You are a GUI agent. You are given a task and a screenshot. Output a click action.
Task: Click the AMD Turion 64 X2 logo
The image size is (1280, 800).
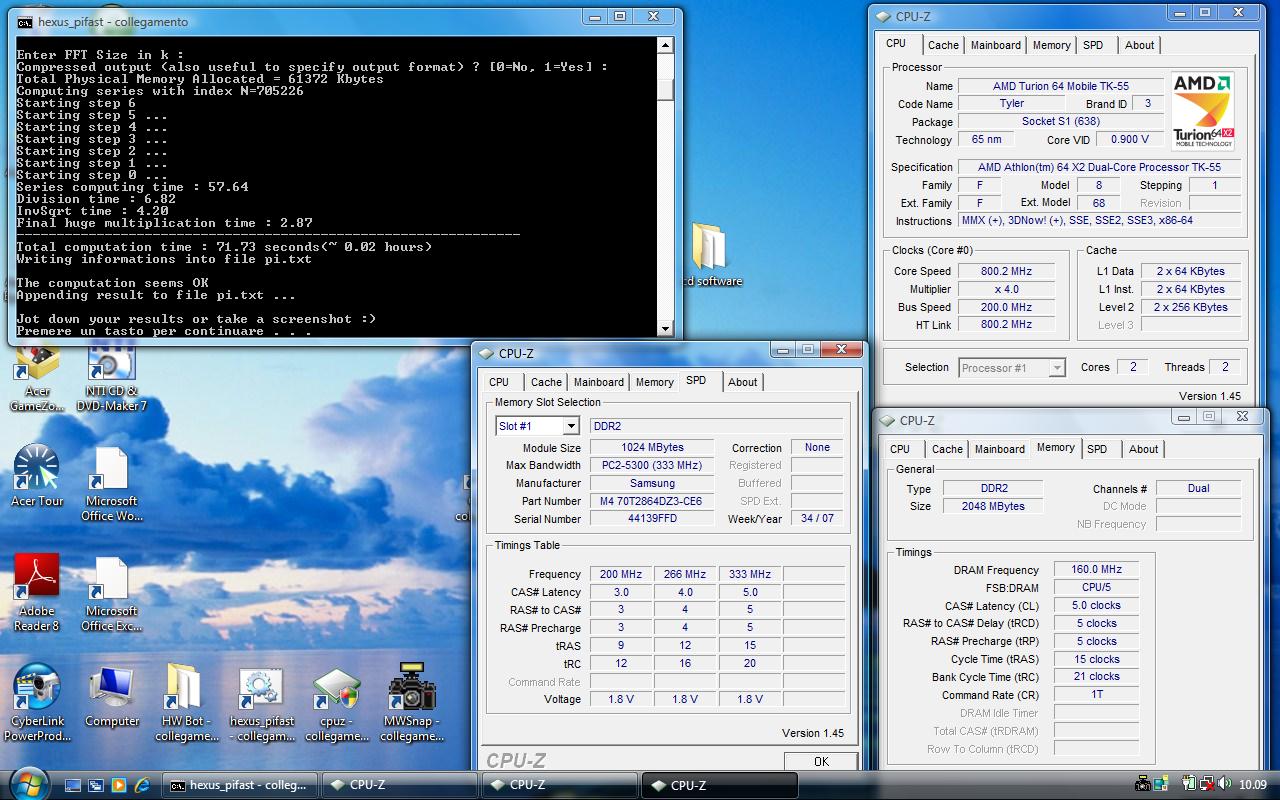pos(1202,111)
